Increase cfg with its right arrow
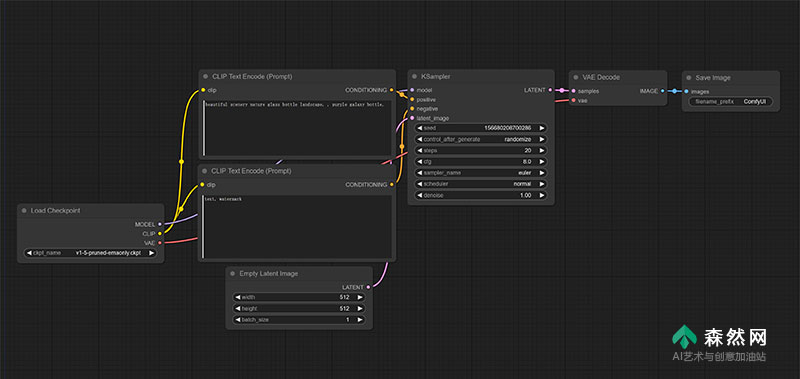 click(x=542, y=161)
